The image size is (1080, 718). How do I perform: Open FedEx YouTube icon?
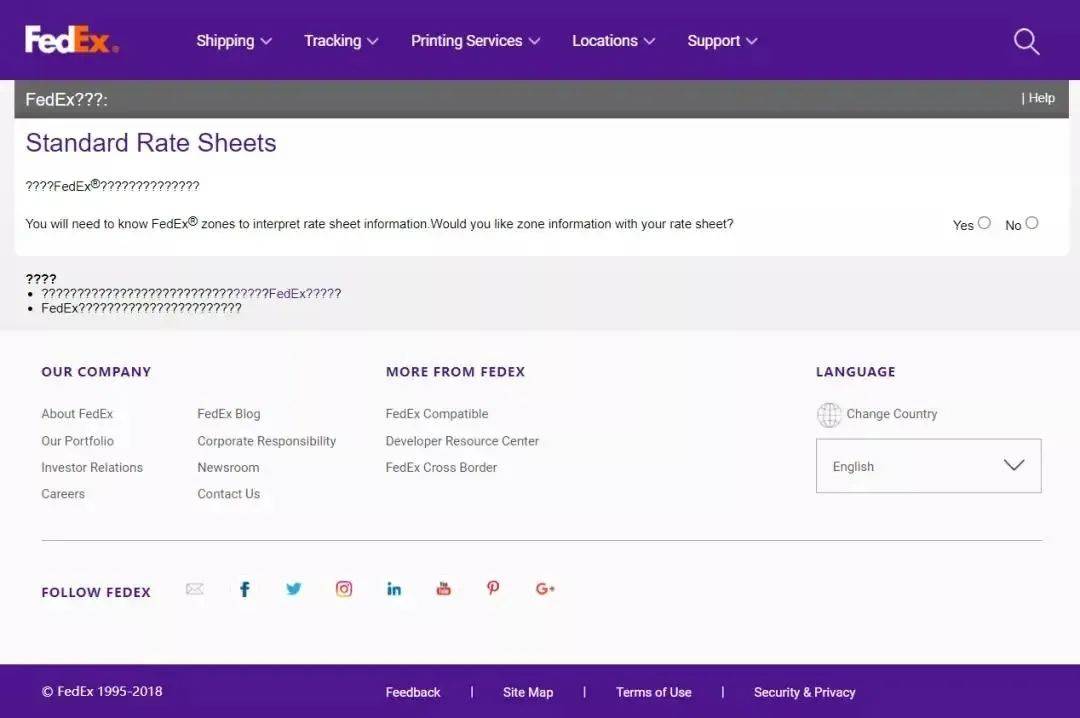tap(444, 588)
